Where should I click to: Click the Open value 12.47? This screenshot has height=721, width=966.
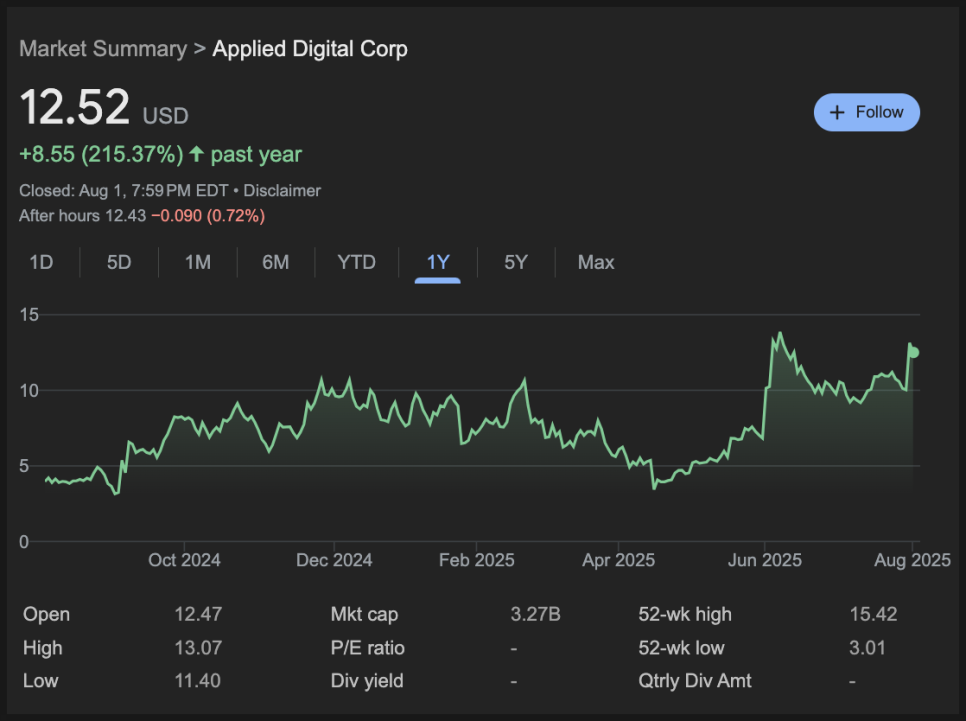coord(198,614)
